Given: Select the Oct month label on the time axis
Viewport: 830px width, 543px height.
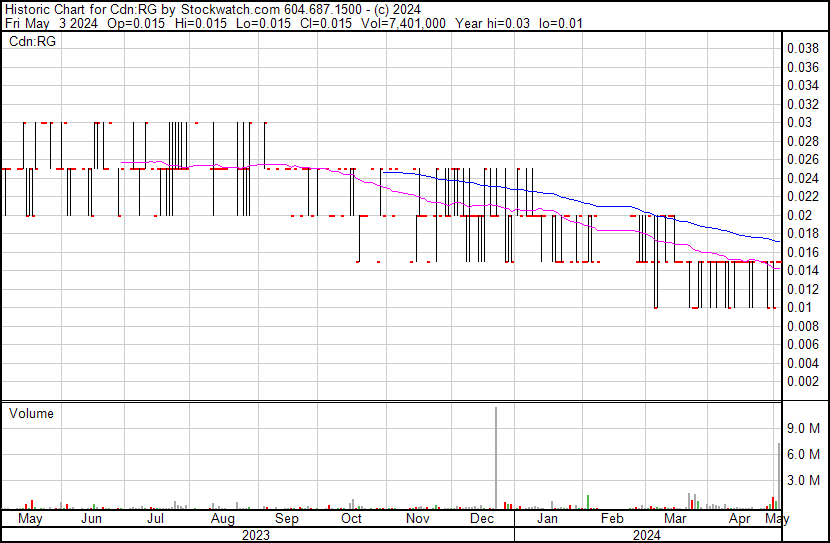Looking at the screenshot, I should click(x=351, y=519).
